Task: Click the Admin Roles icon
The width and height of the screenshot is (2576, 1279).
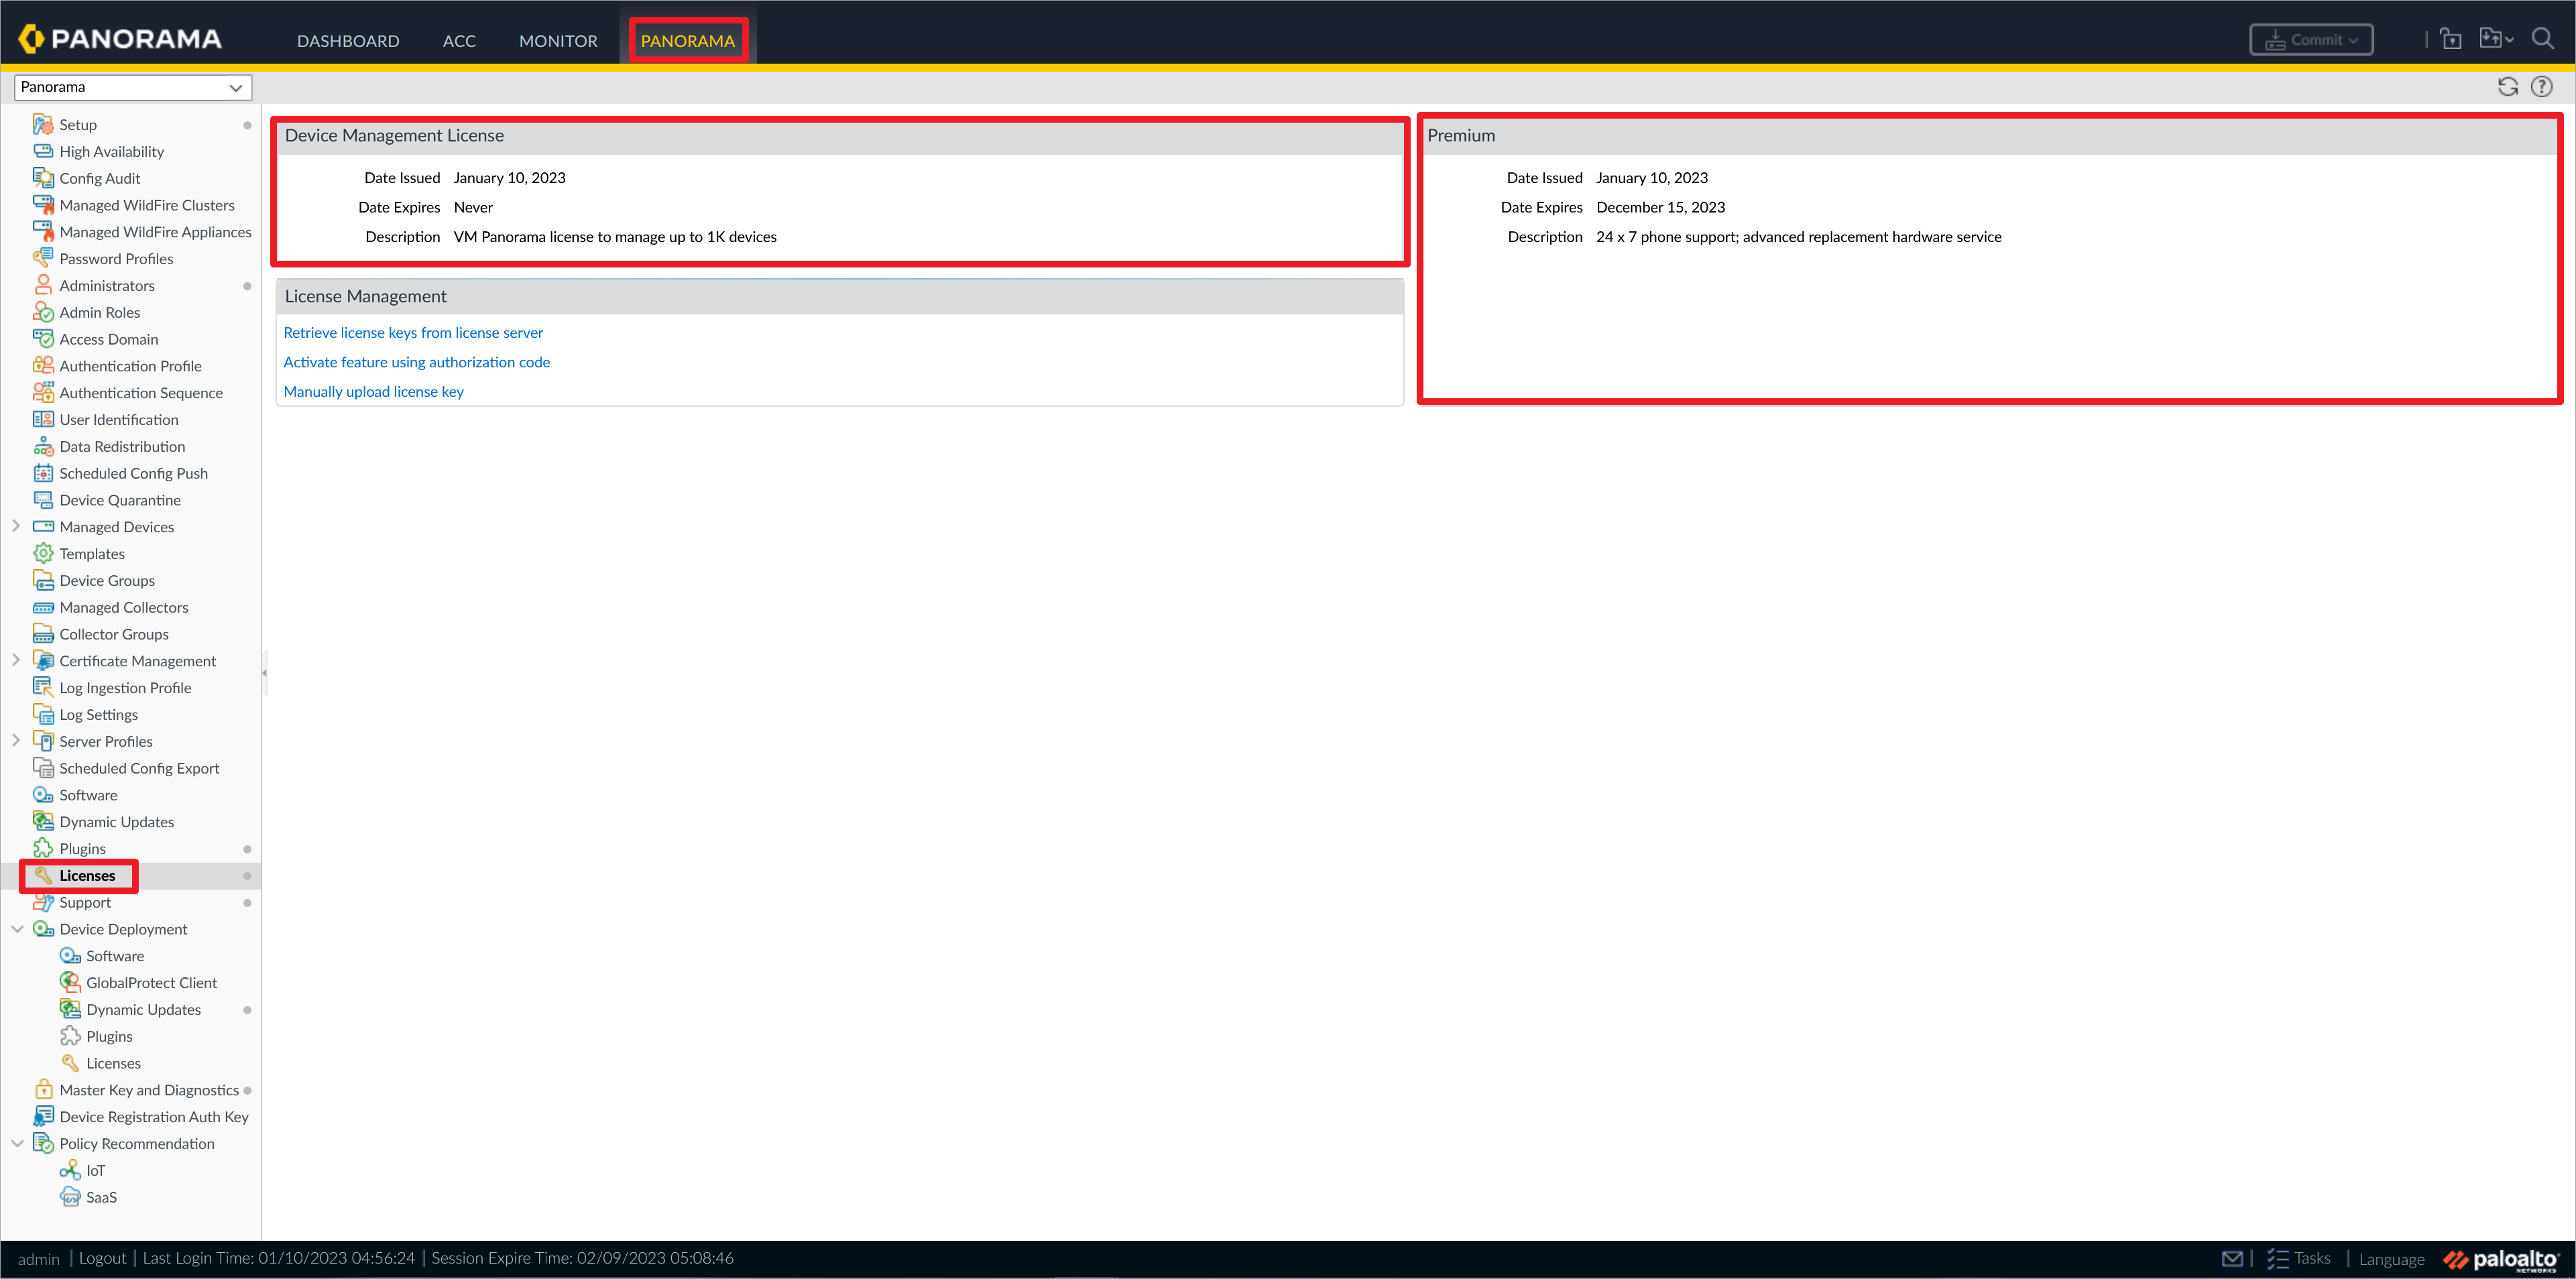Action: tap(43, 312)
